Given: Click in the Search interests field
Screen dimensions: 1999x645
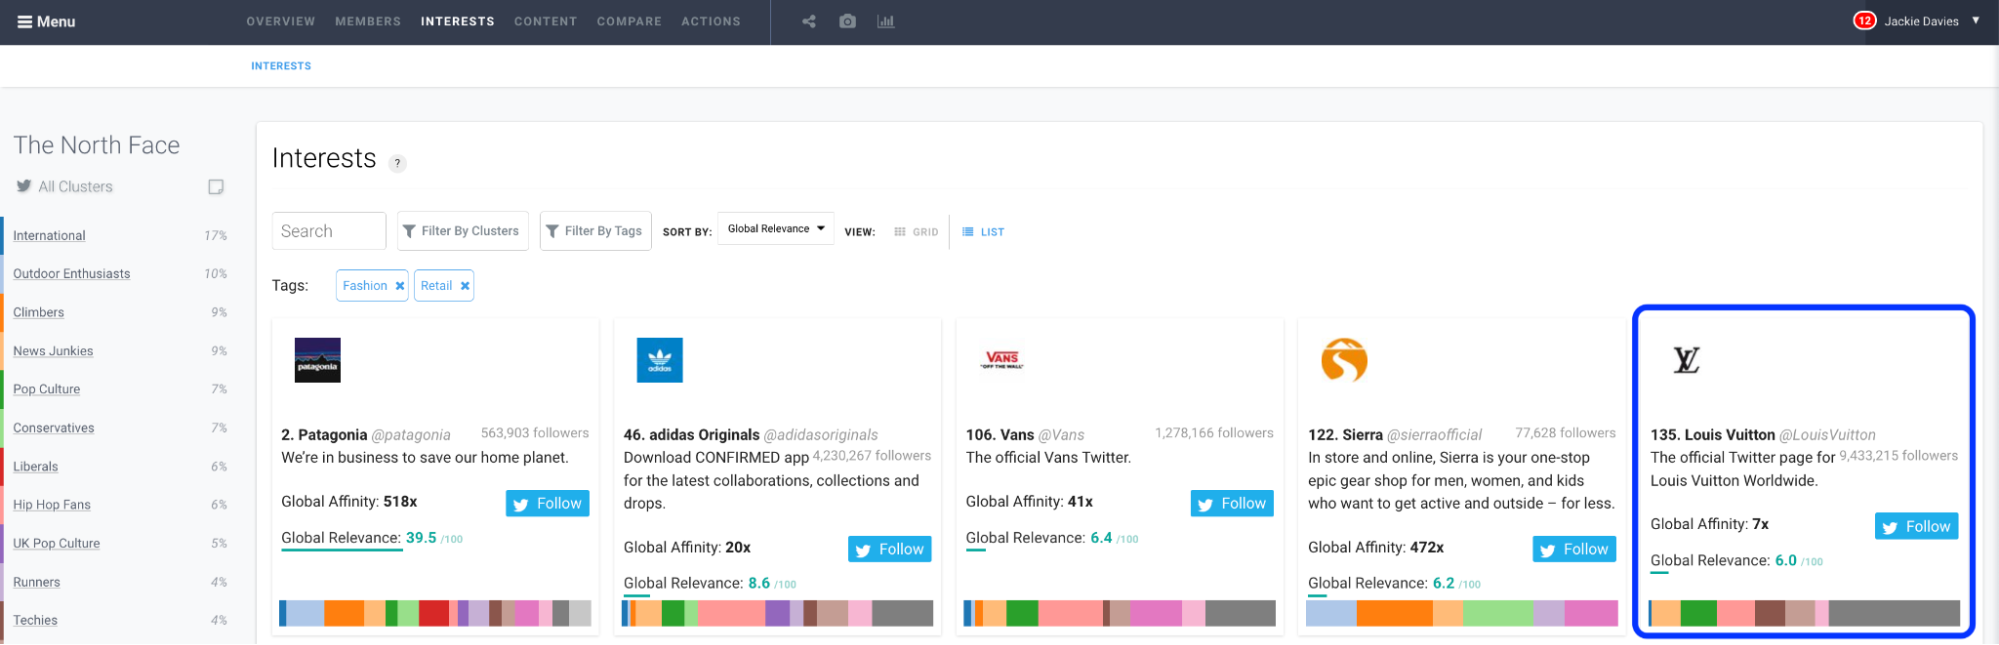Looking at the screenshot, I should point(329,231).
